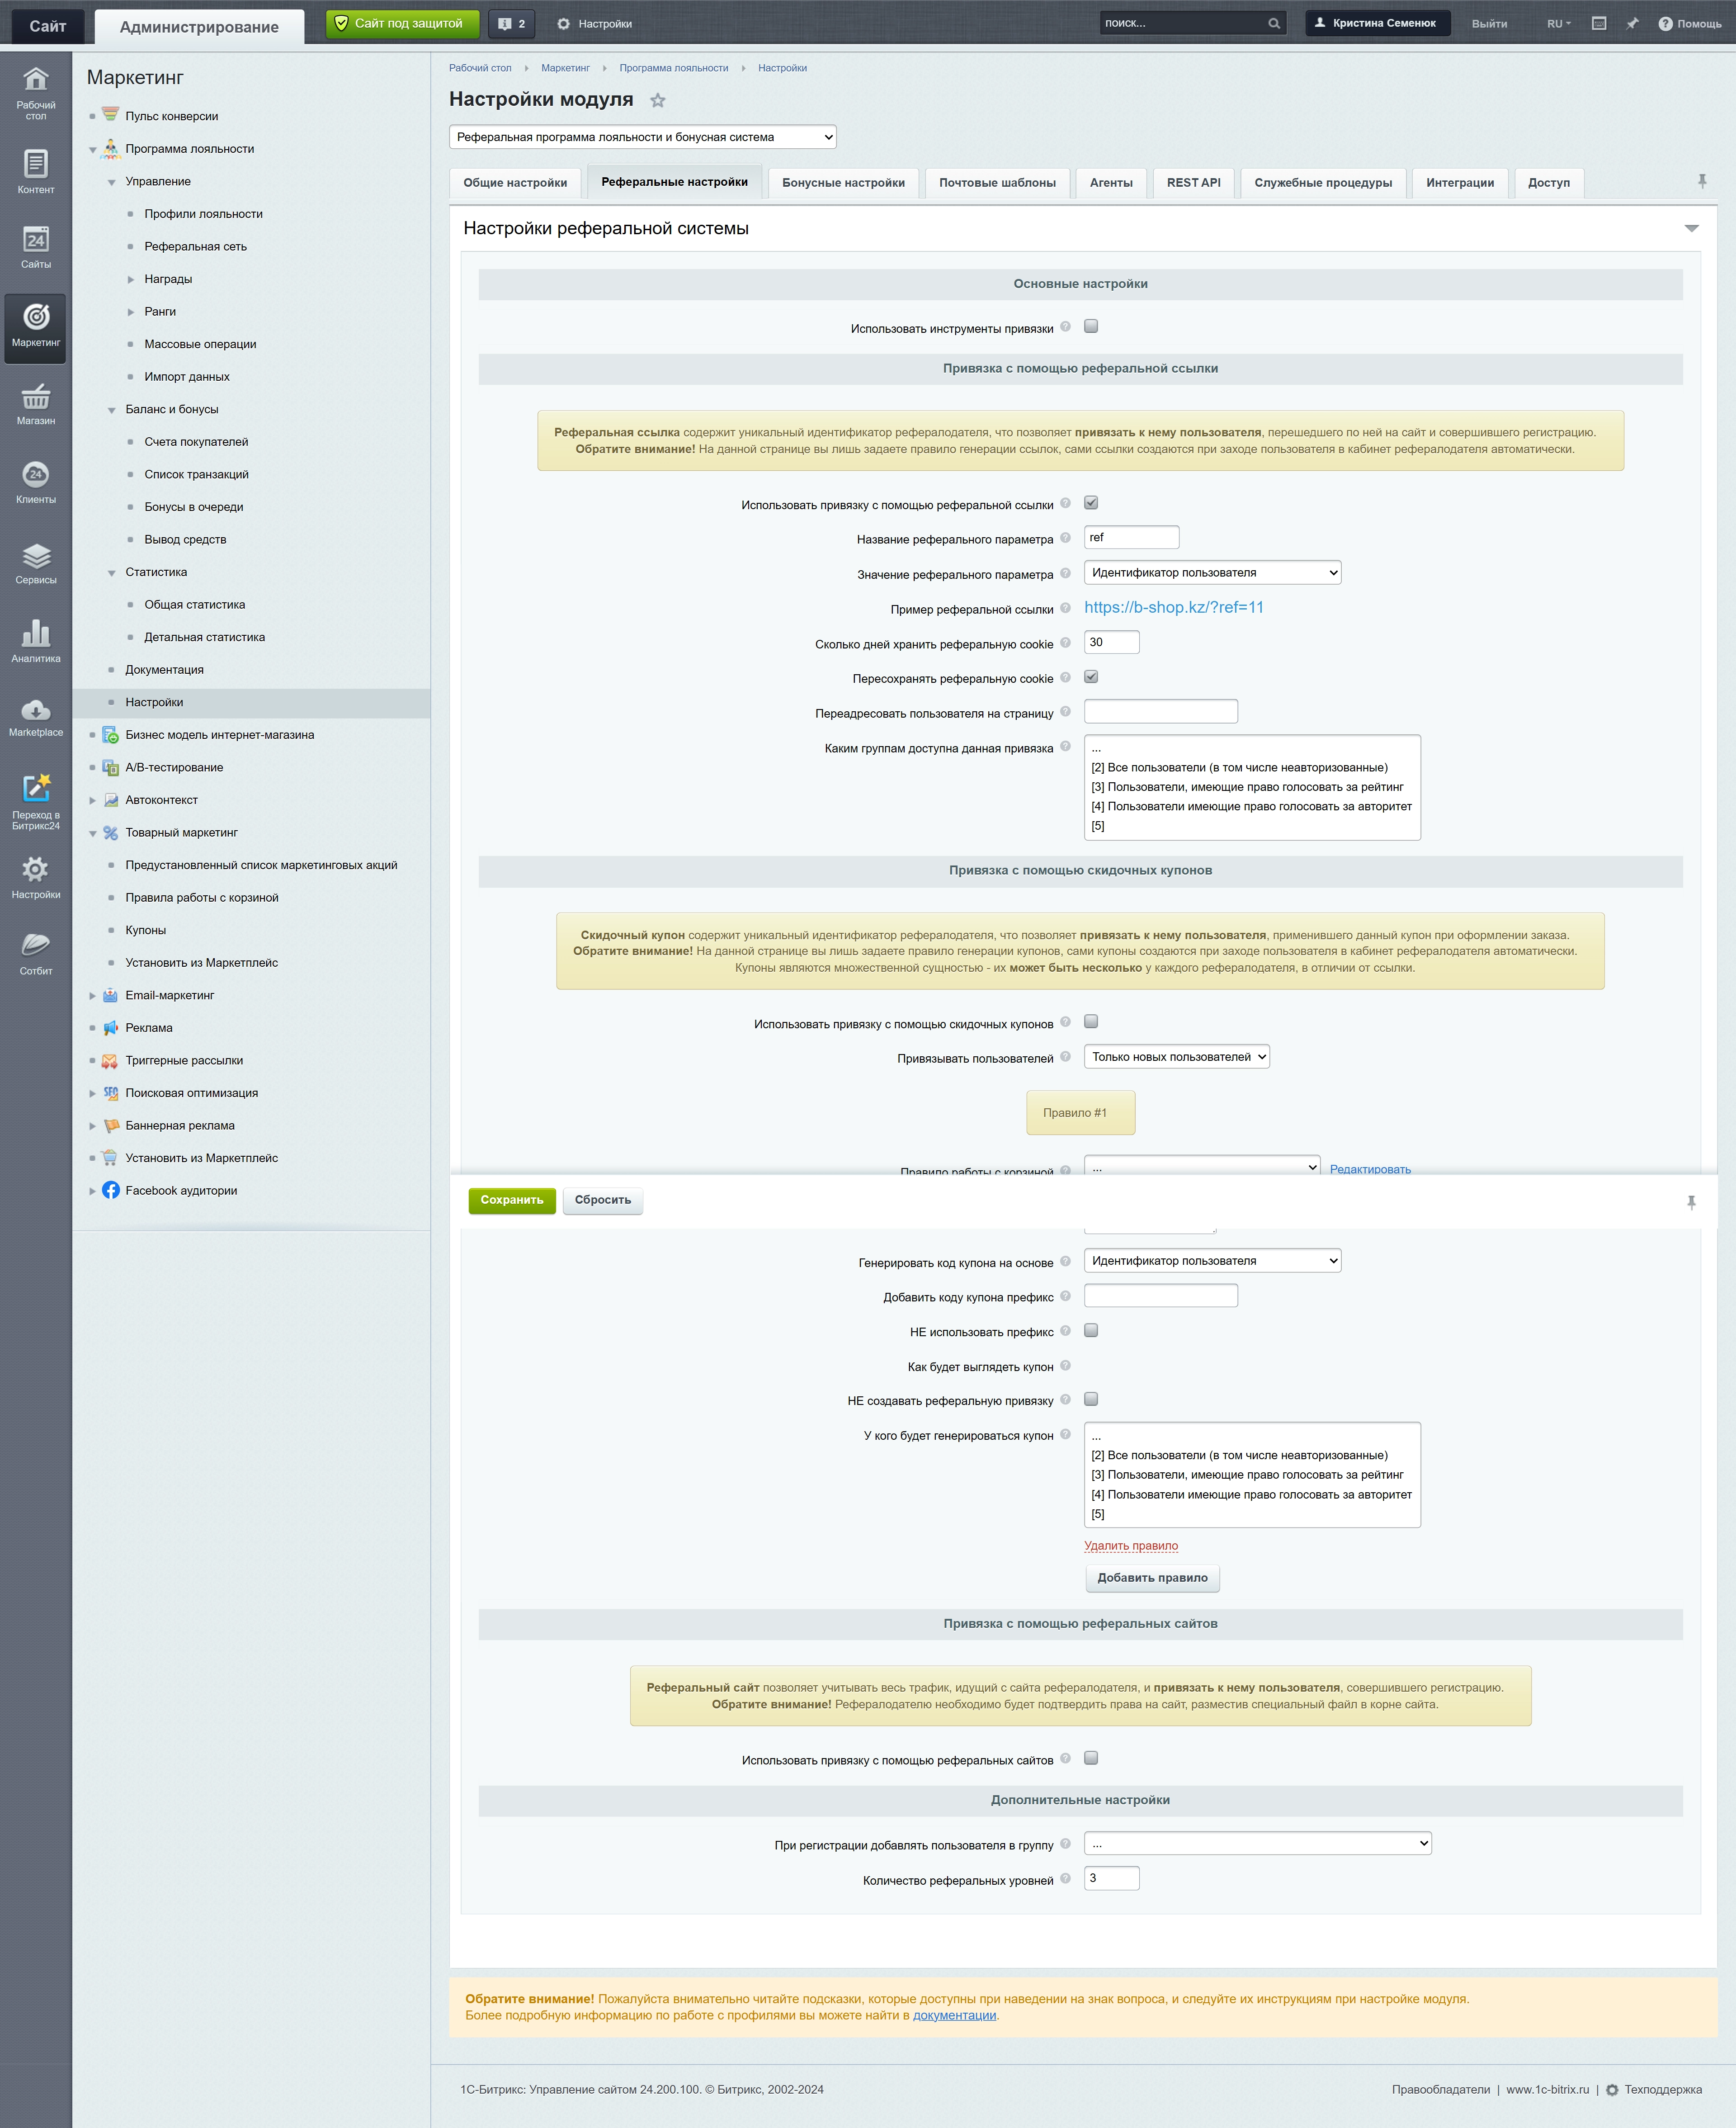This screenshot has width=1736, height=2128.
Task: Enable привязку с помощью скидочных купонов
Action: 1091,1022
